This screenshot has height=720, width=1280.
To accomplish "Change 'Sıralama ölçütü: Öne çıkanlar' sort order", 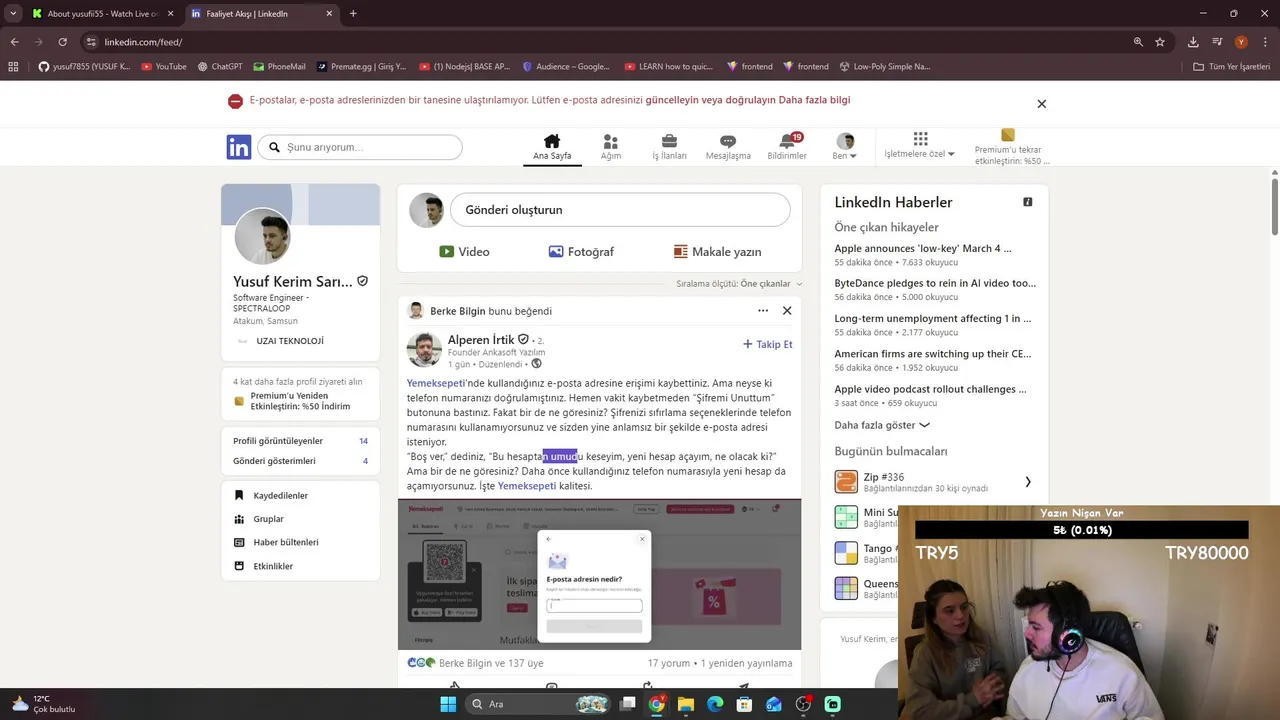I will click(x=738, y=284).
